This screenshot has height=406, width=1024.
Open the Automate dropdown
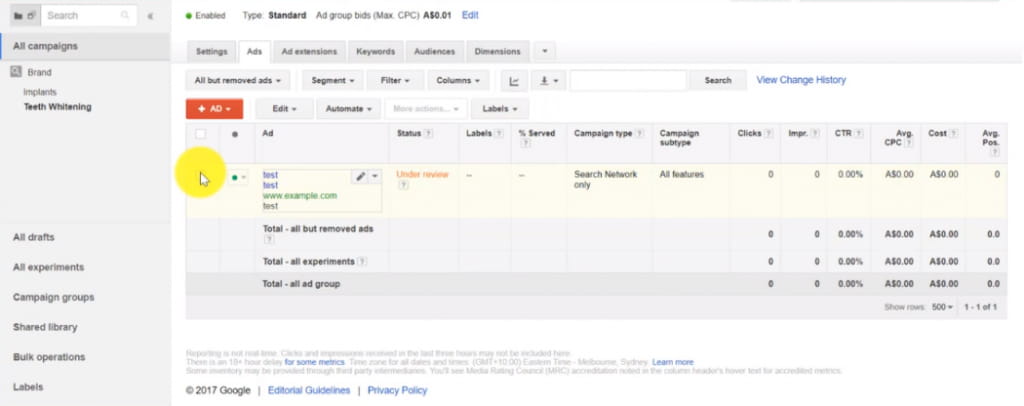pos(349,109)
